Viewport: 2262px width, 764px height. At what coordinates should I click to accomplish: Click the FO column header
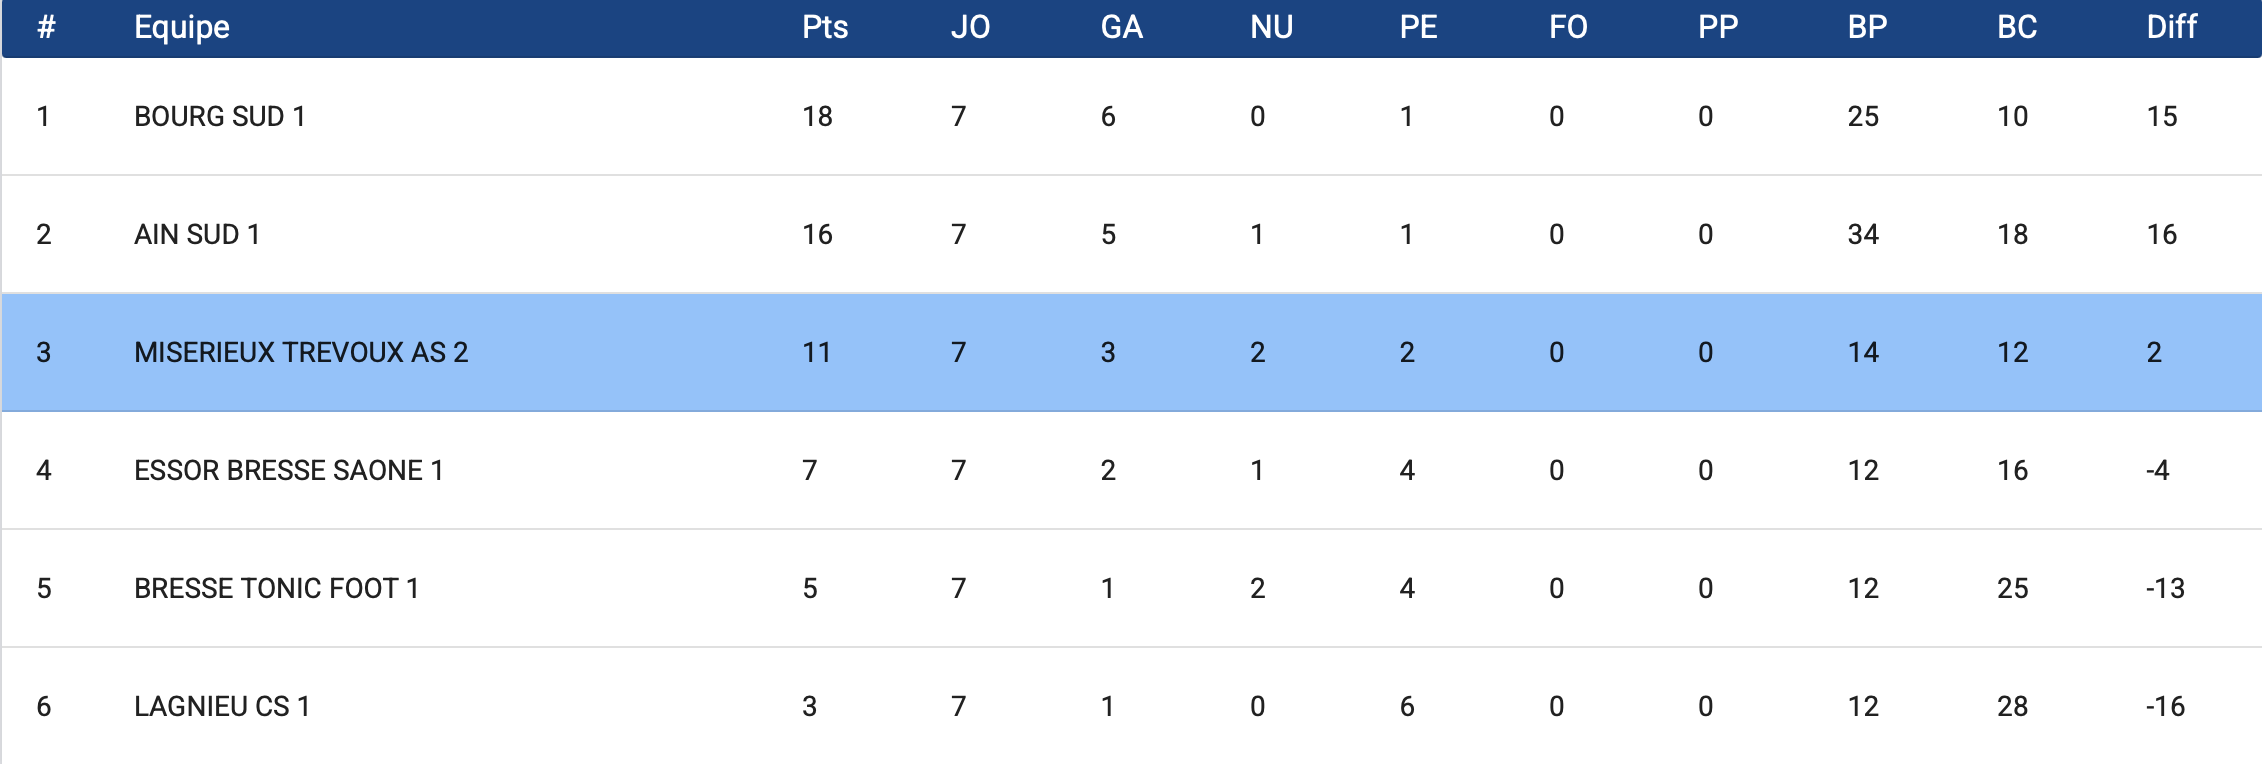click(x=1568, y=27)
